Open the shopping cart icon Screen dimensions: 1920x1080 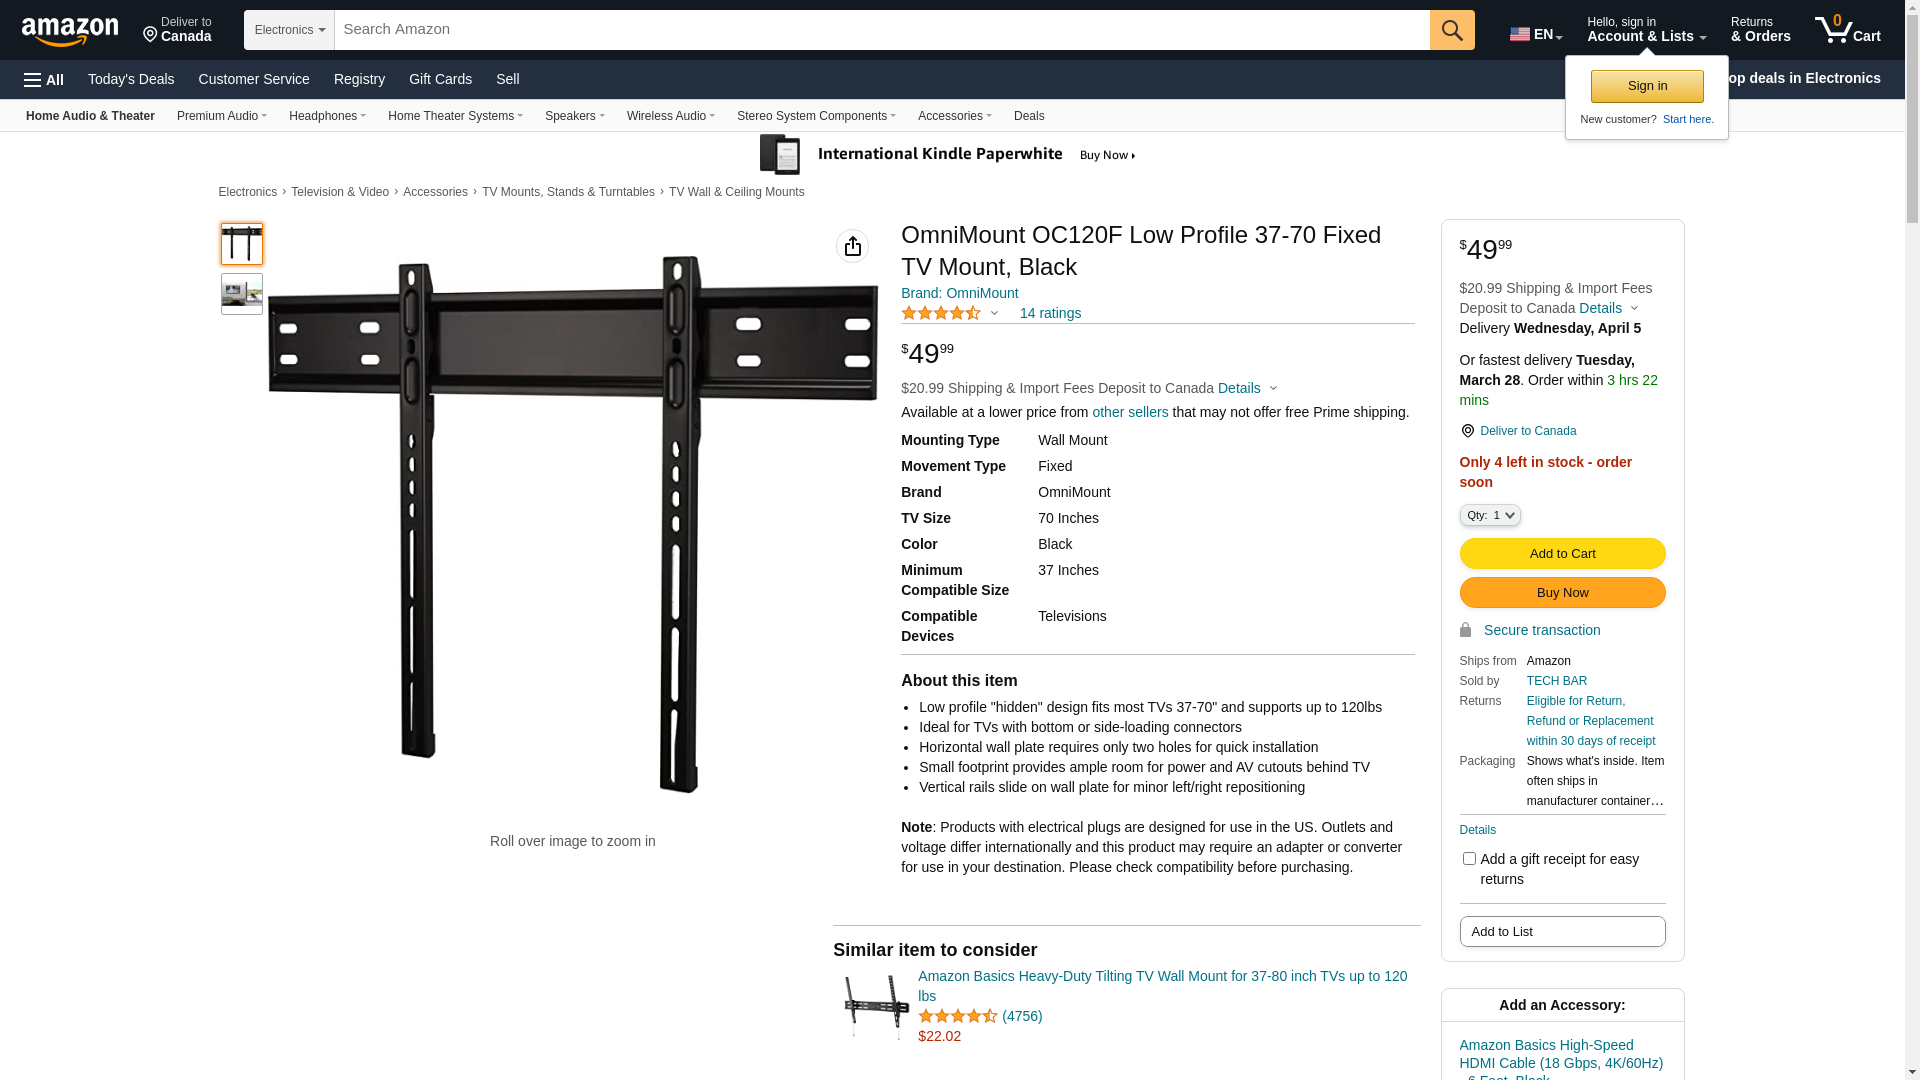tap(1847, 29)
